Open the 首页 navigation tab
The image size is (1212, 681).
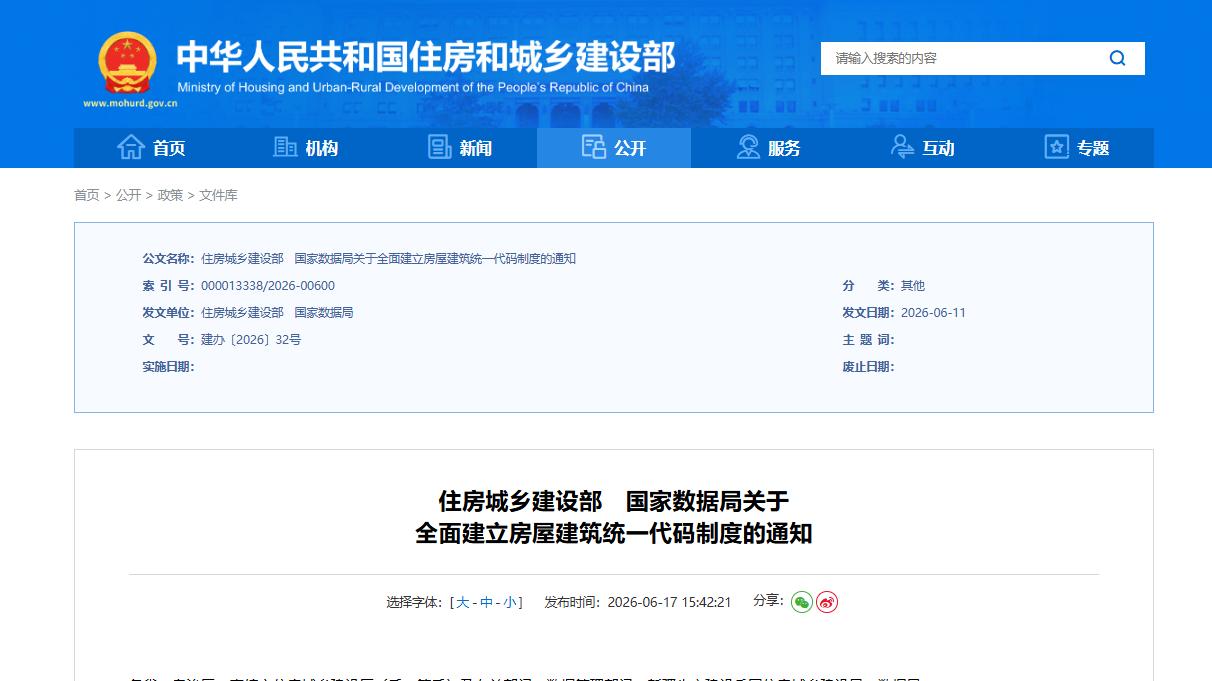tap(151, 148)
